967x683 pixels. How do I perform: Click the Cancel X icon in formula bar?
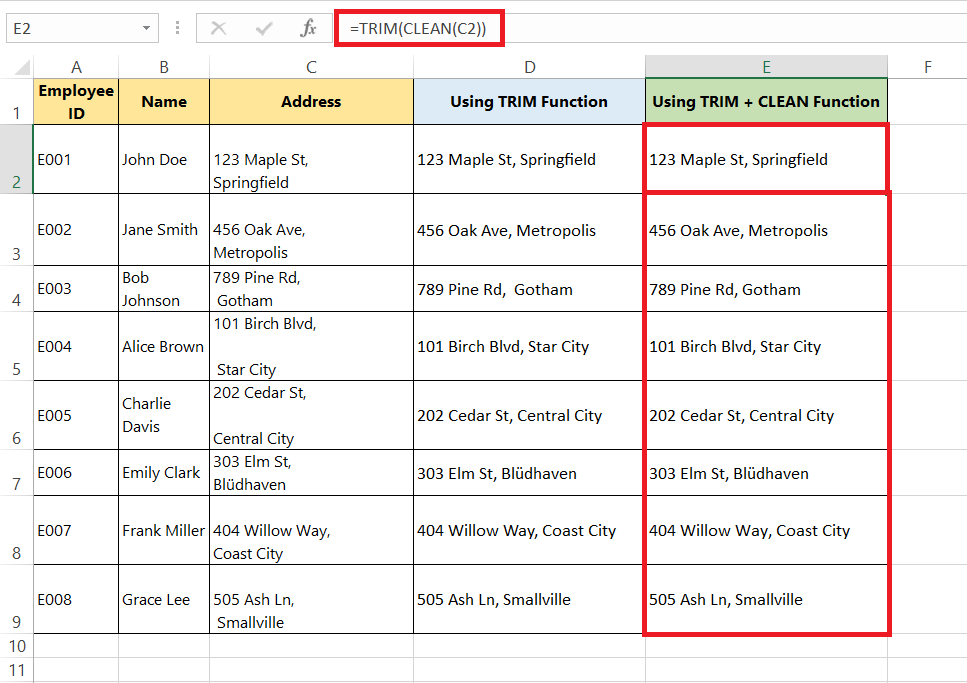tap(218, 28)
